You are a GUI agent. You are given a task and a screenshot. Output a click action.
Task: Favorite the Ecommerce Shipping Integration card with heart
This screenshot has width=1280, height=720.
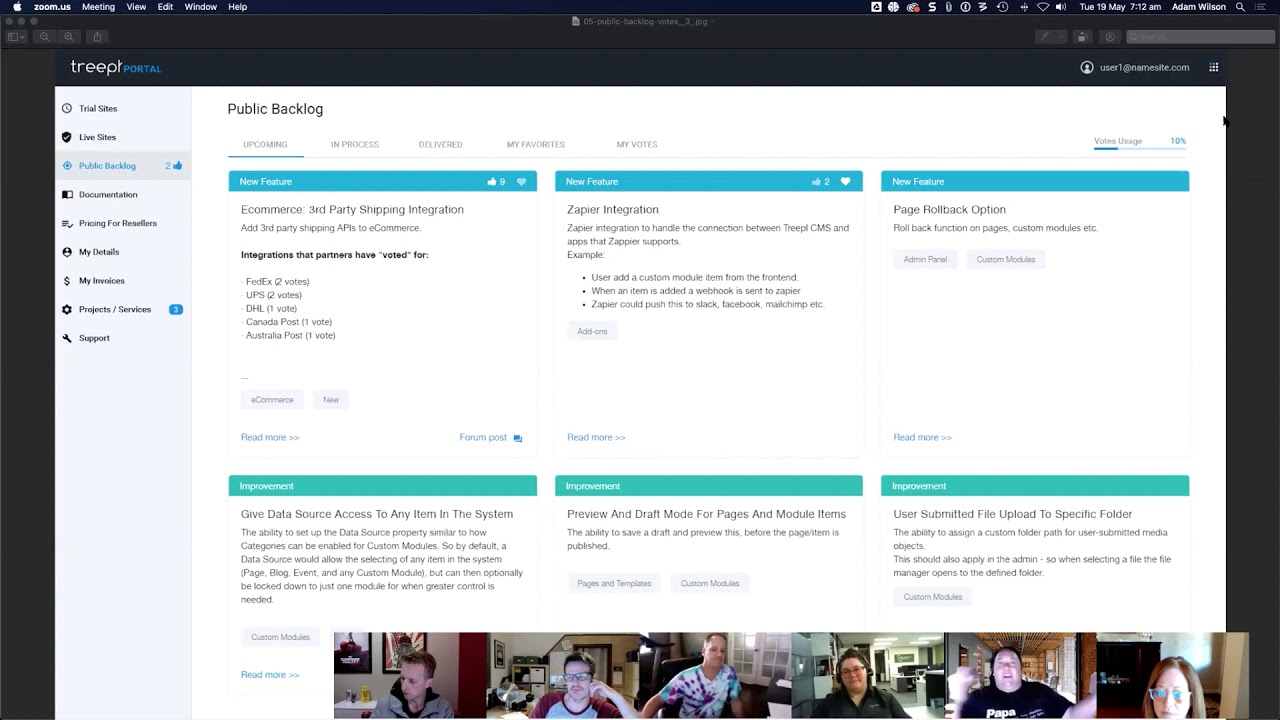521,182
